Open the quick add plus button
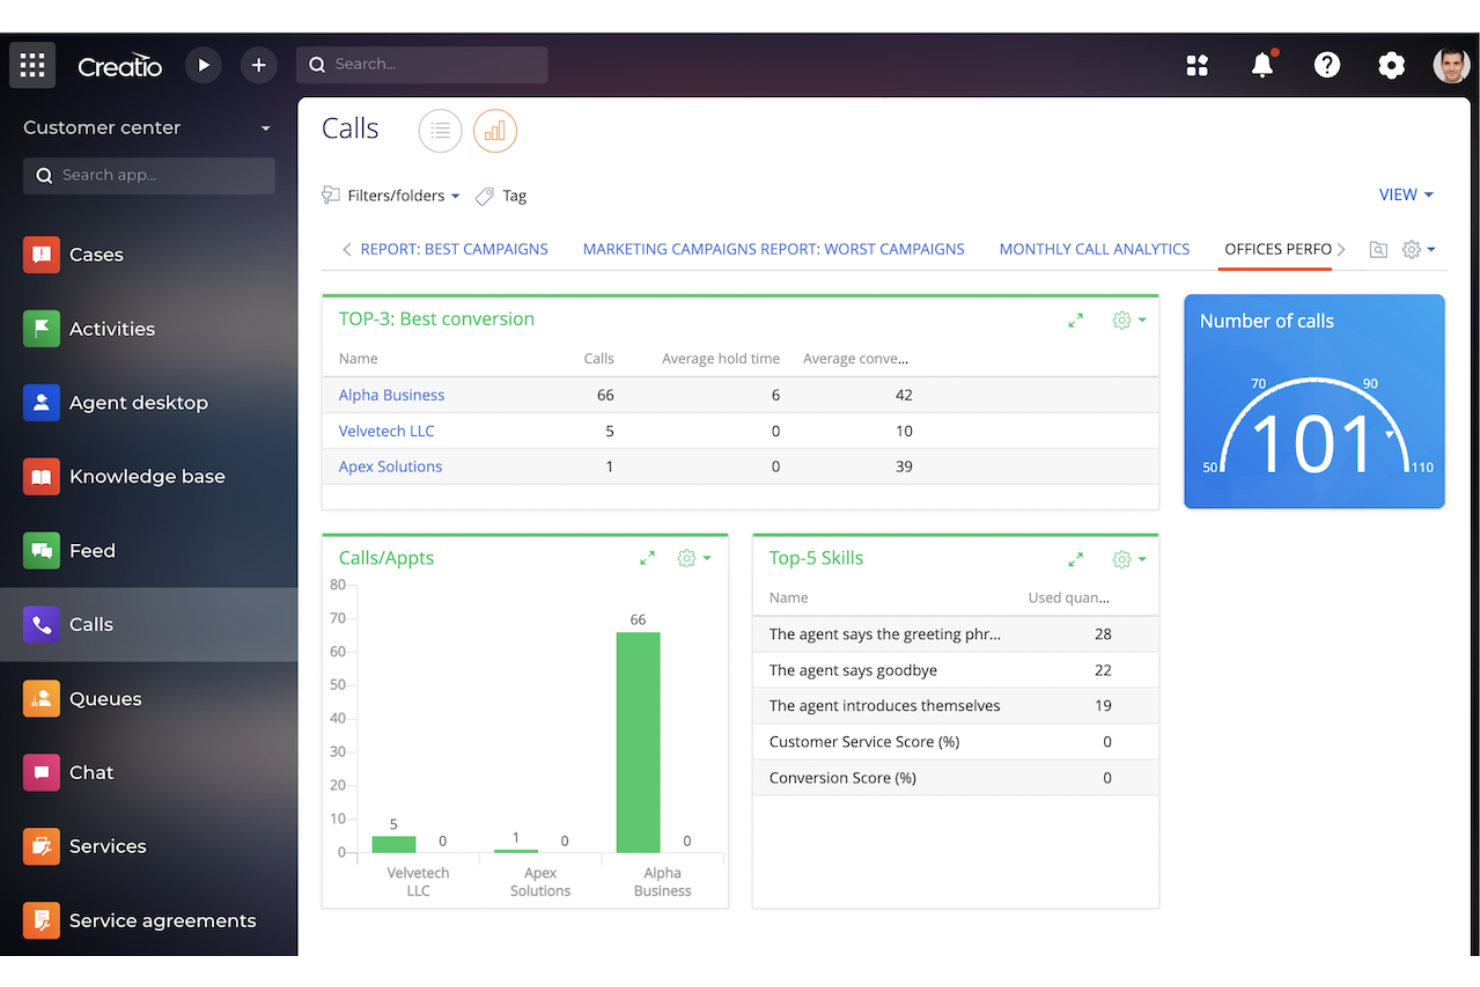1480x987 pixels. [x=258, y=64]
